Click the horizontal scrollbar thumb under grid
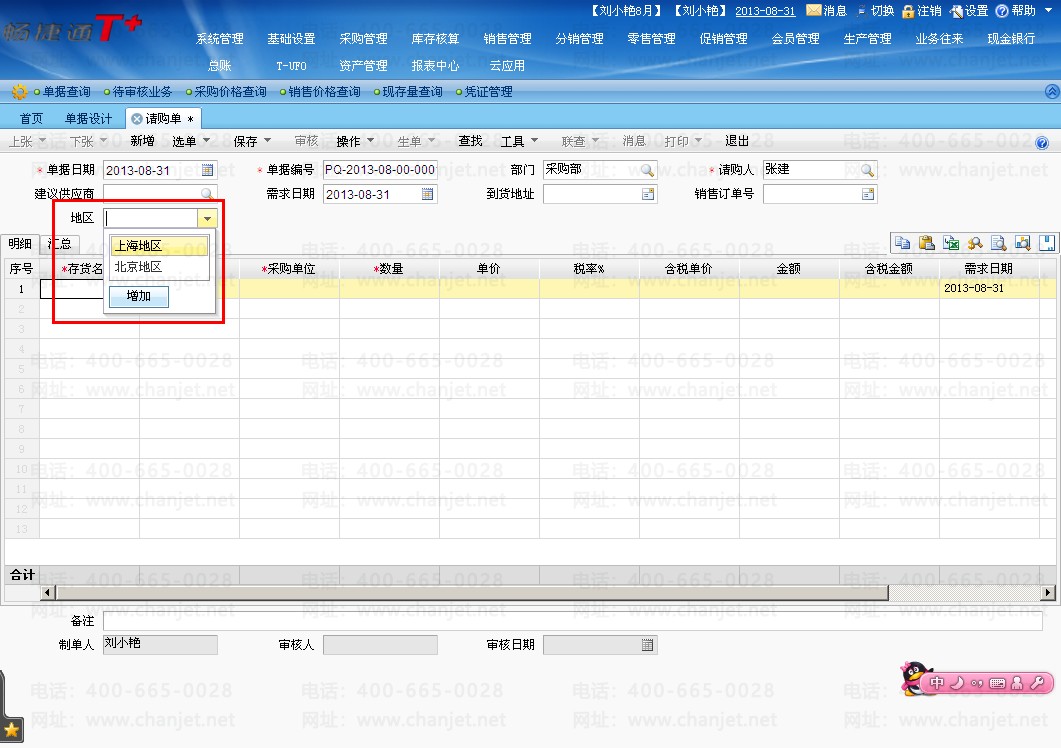Viewport: 1061px width, 748px height. coord(472,593)
